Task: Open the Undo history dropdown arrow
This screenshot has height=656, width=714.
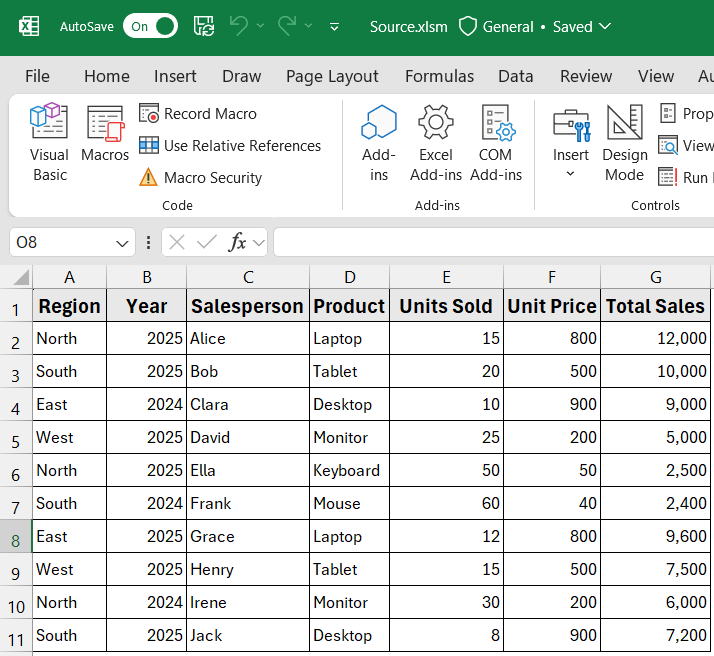Action: 261,27
